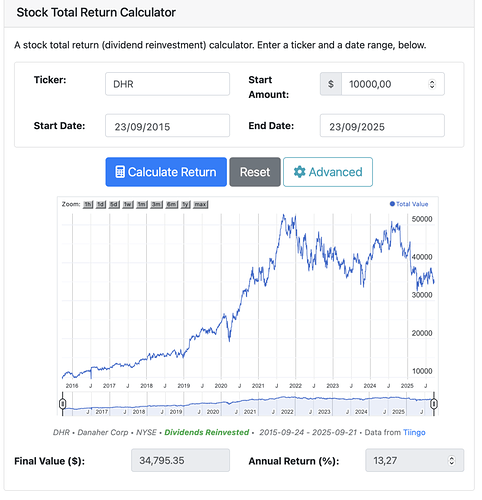482x500 pixels.
Task: Set chart zoom to 1d
Action: click(101, 204)
